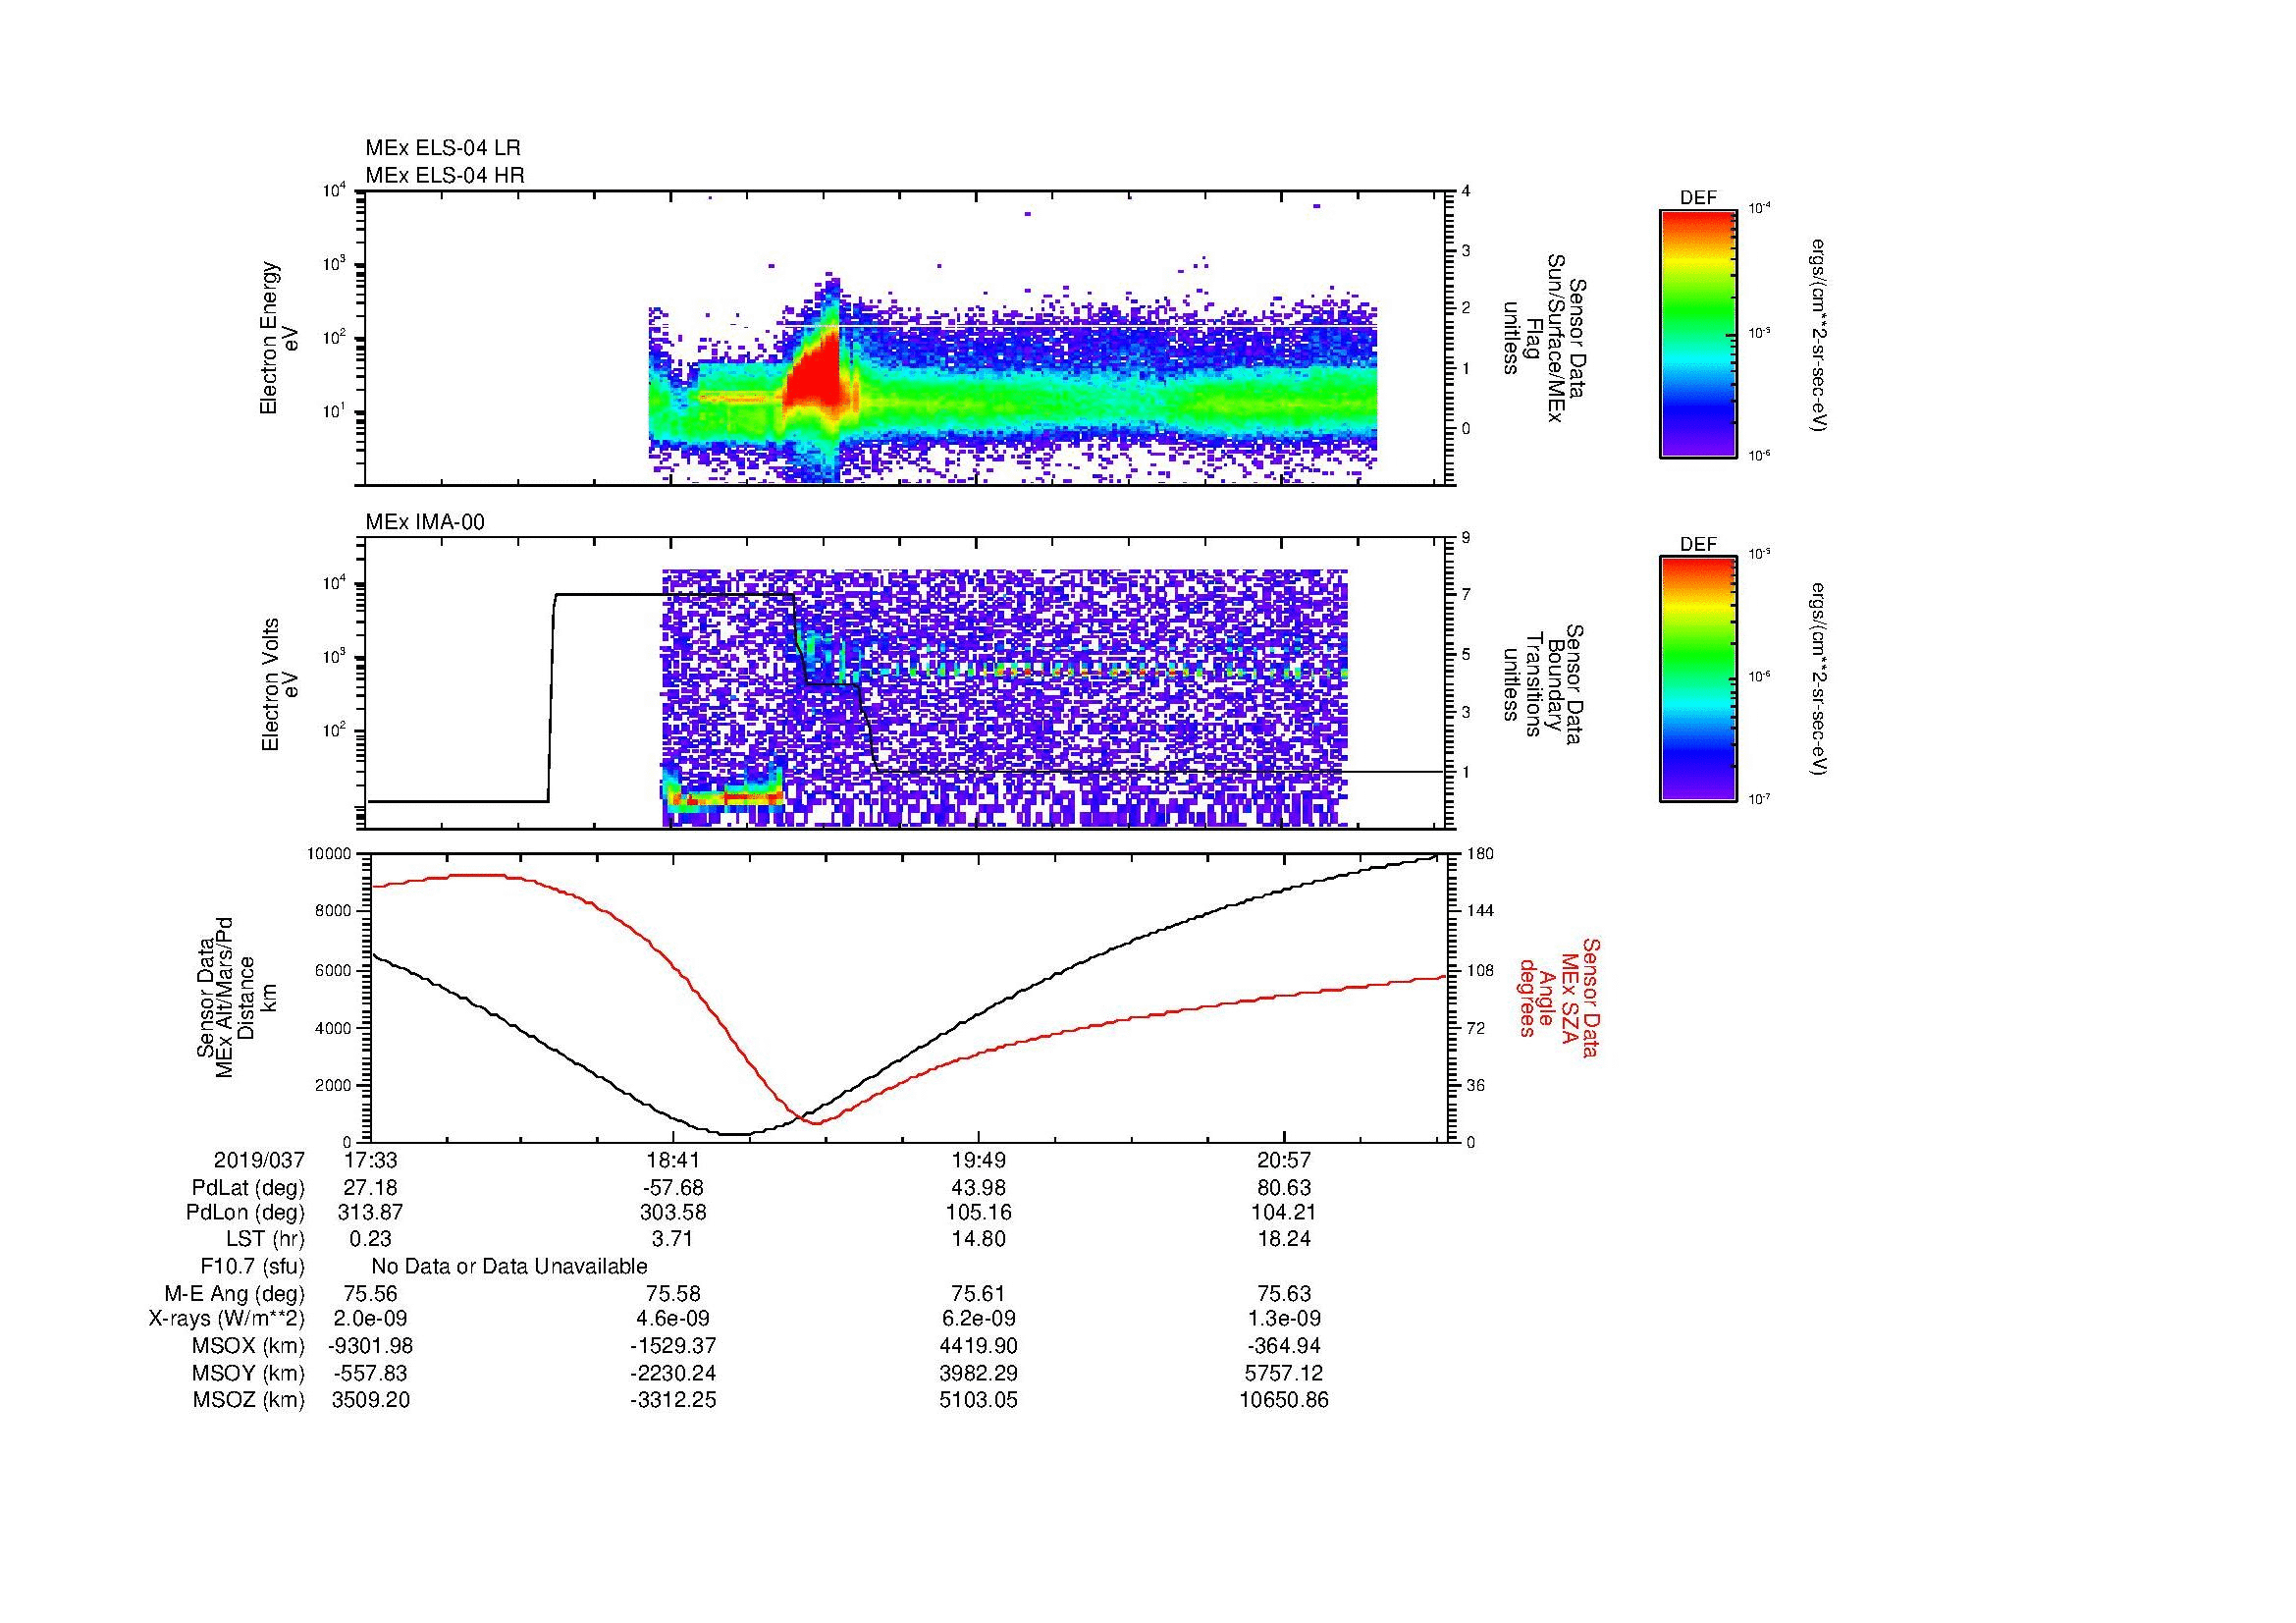Click the 'Boundary Transitions' right axis label
2296x1623 pixels.
tap(1545, 684)
